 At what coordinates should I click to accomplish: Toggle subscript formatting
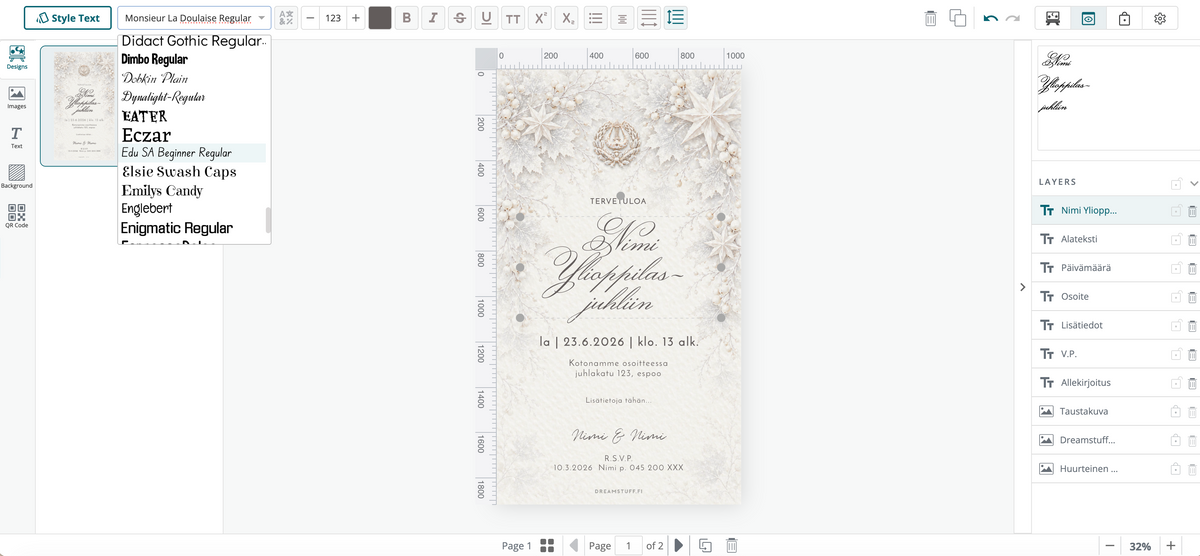[x=567, y=18]
